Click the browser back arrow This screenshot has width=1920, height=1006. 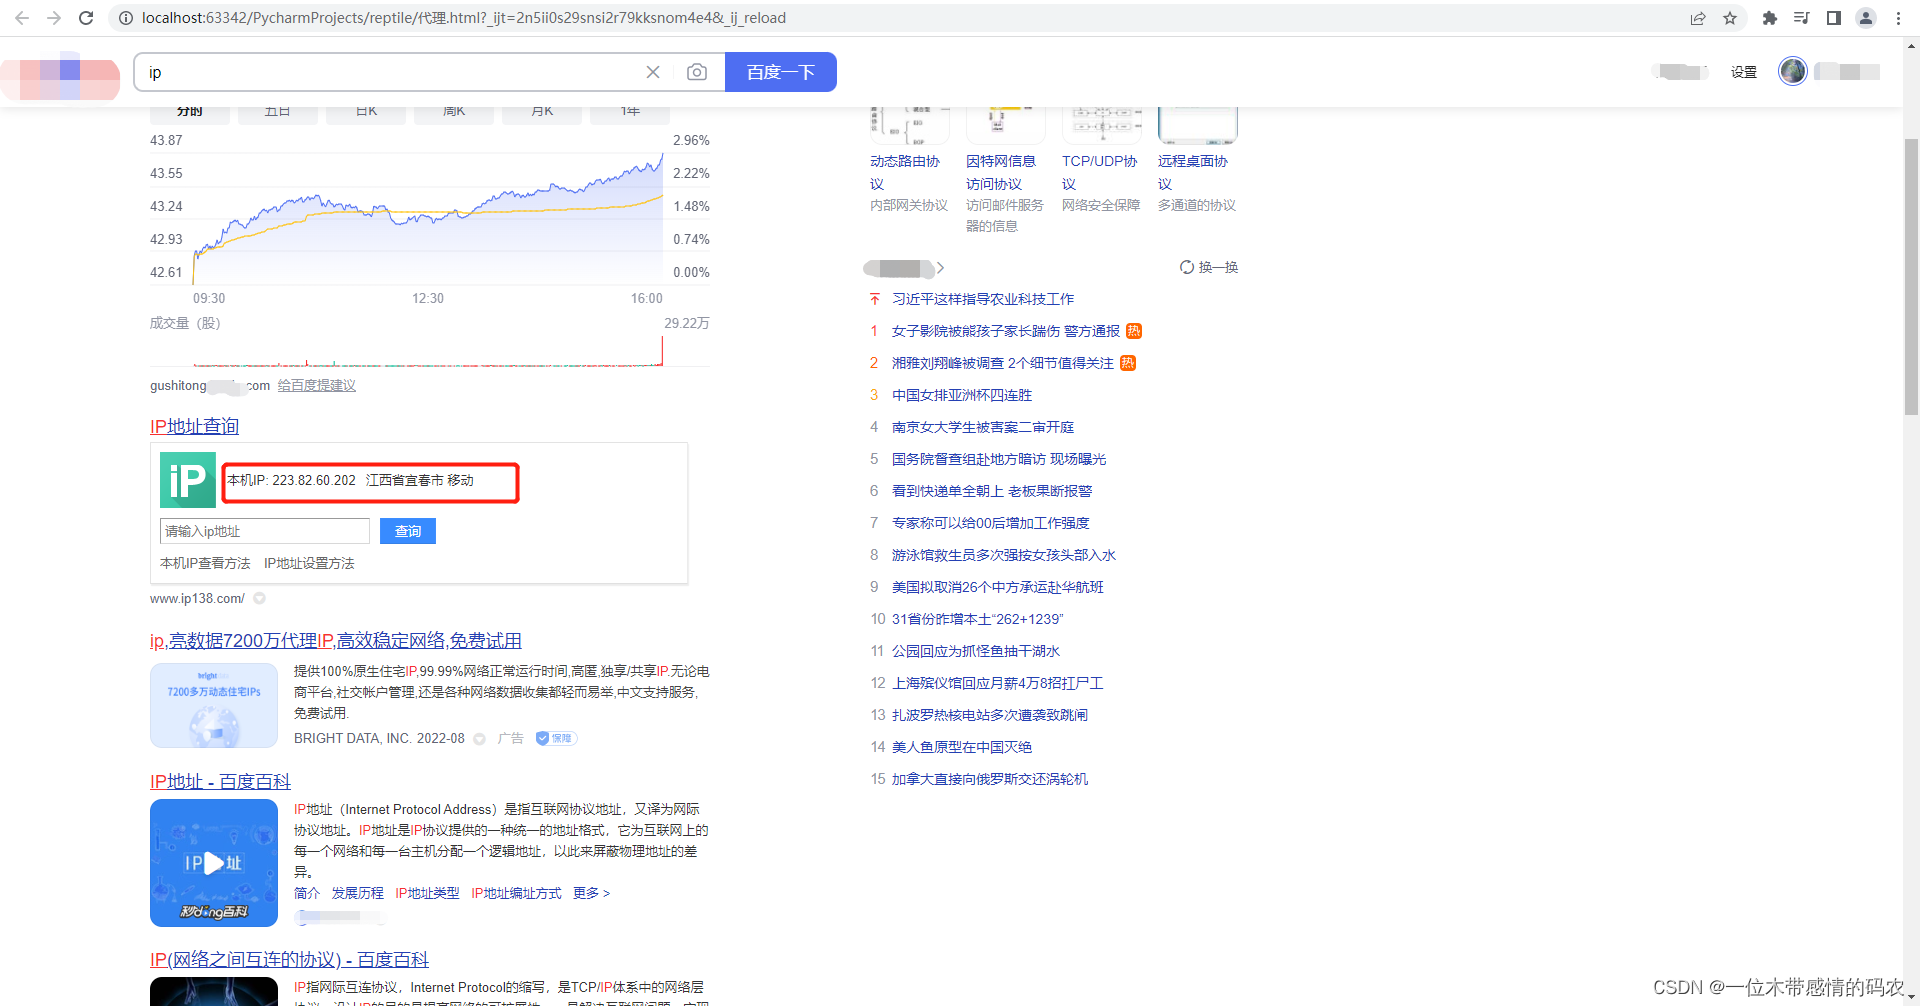coord(22,18)
